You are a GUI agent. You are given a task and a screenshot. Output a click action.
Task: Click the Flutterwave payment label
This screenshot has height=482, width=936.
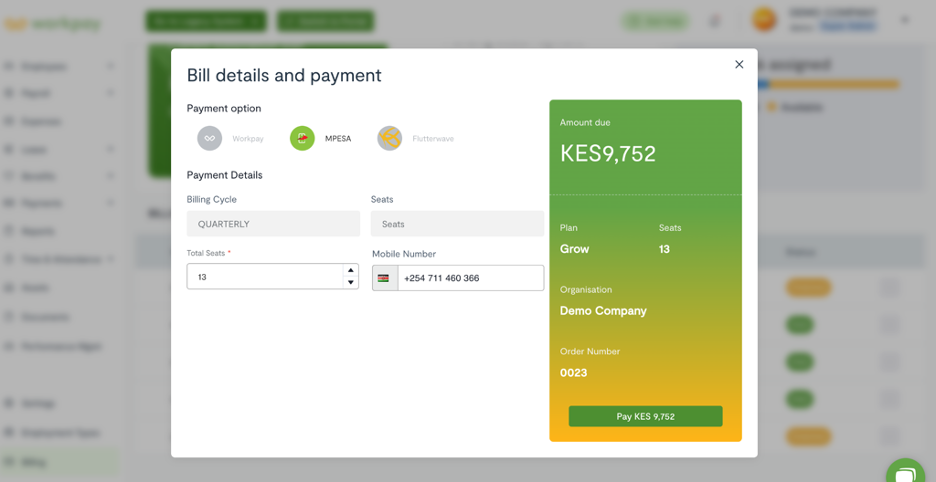[x=433, y=139]
